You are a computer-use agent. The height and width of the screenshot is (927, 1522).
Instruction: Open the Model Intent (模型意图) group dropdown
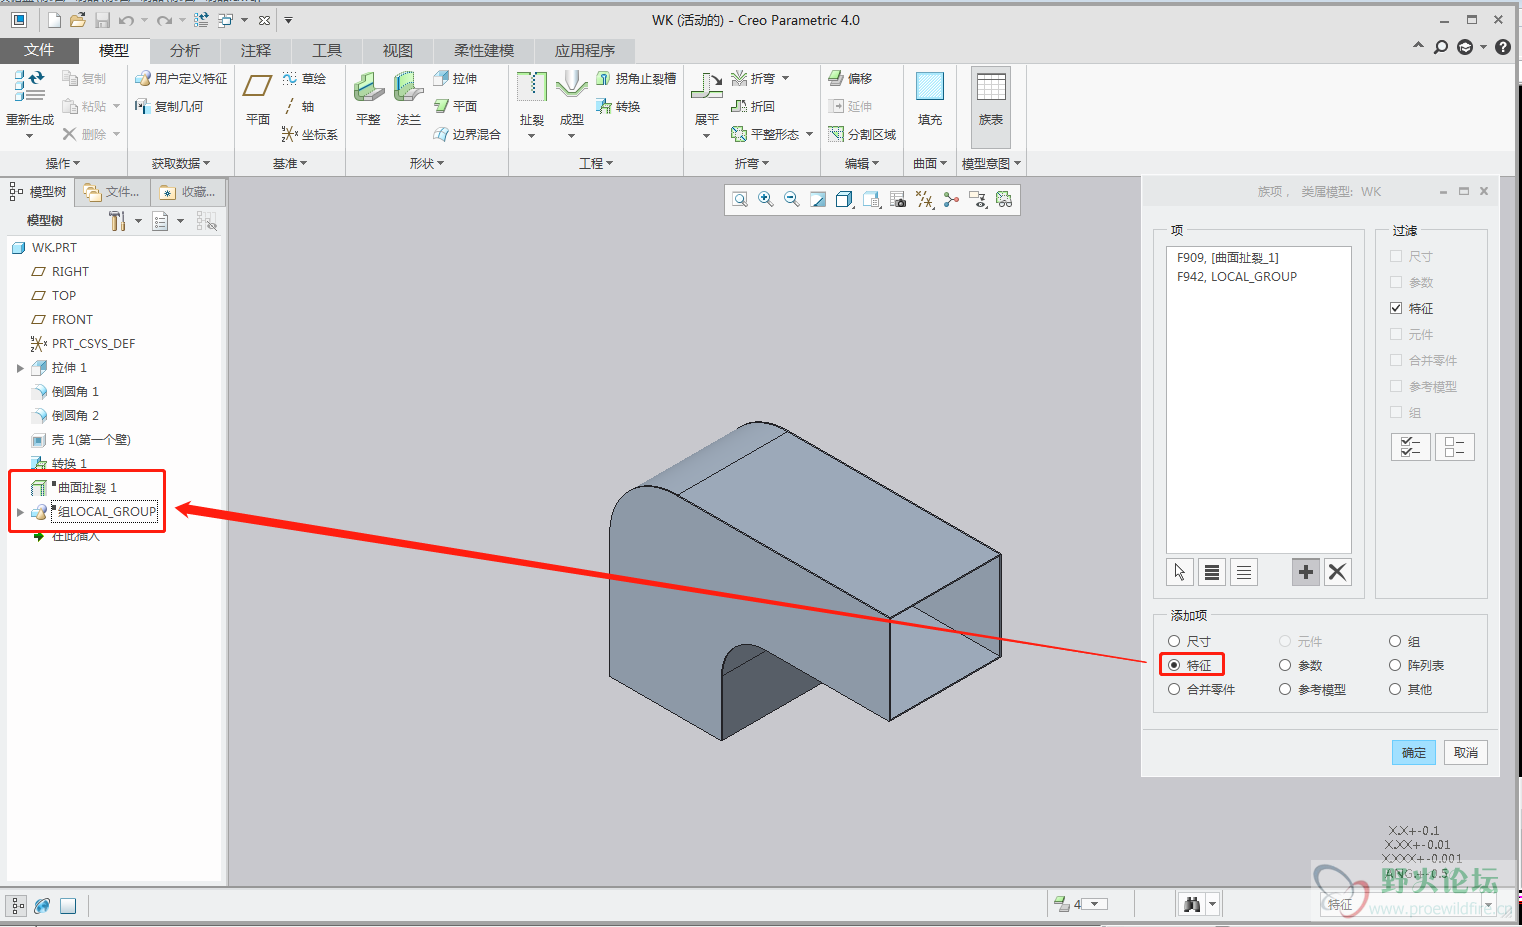pos(991,163)
